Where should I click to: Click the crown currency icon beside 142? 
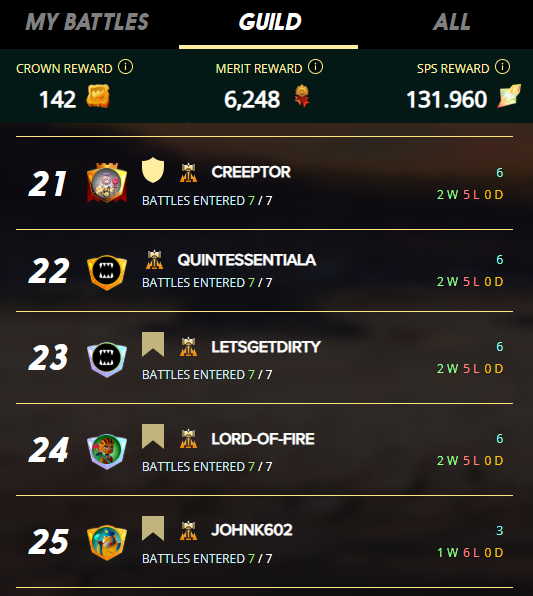click(98, 96)
